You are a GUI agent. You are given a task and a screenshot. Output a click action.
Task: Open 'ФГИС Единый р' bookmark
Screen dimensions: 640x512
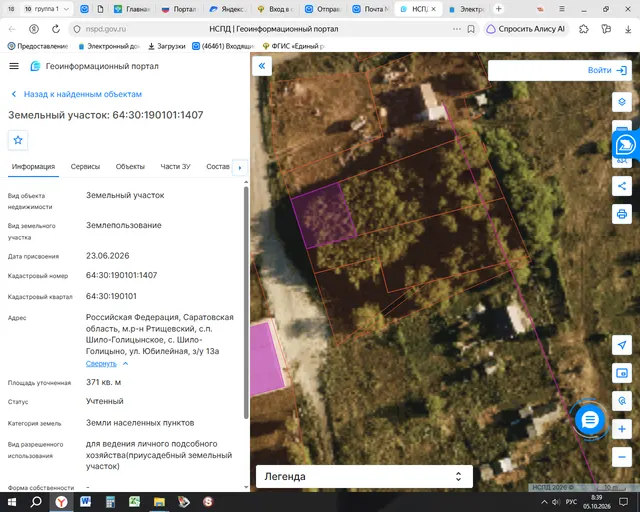(293, 46)
